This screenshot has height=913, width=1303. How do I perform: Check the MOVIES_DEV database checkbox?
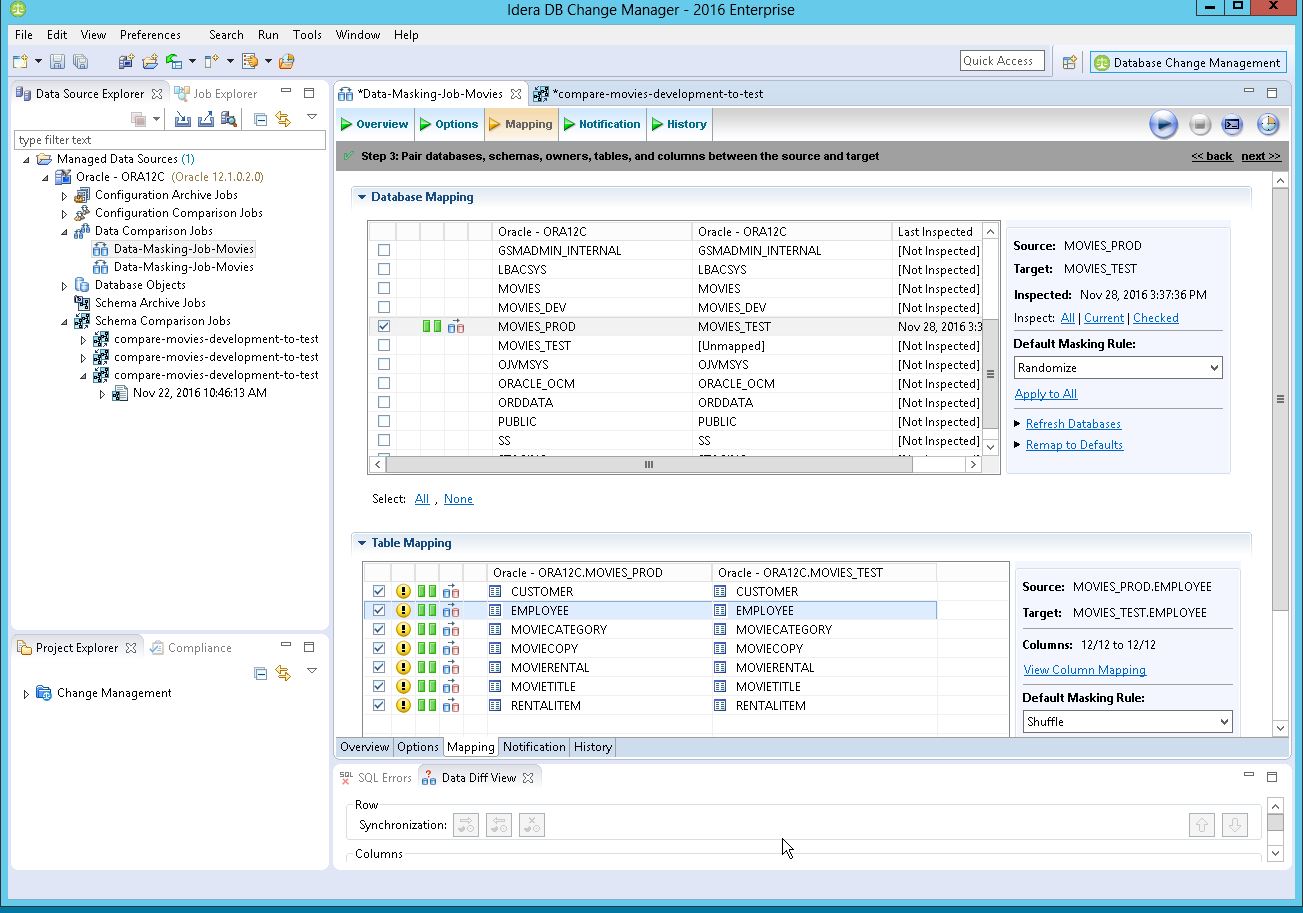(x=384, y=307)
